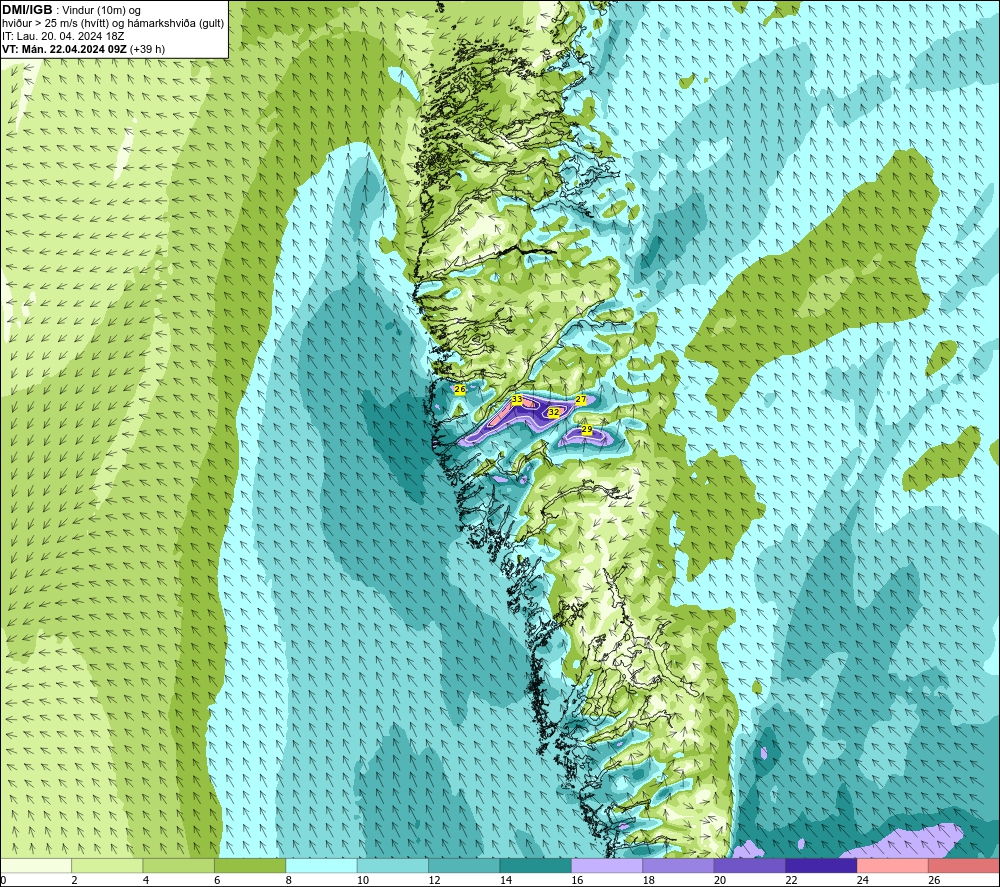Pick the 14–16 m/s dark teal scale swatch
This screenshot has width=1000, height=887.
pos(536,865)
